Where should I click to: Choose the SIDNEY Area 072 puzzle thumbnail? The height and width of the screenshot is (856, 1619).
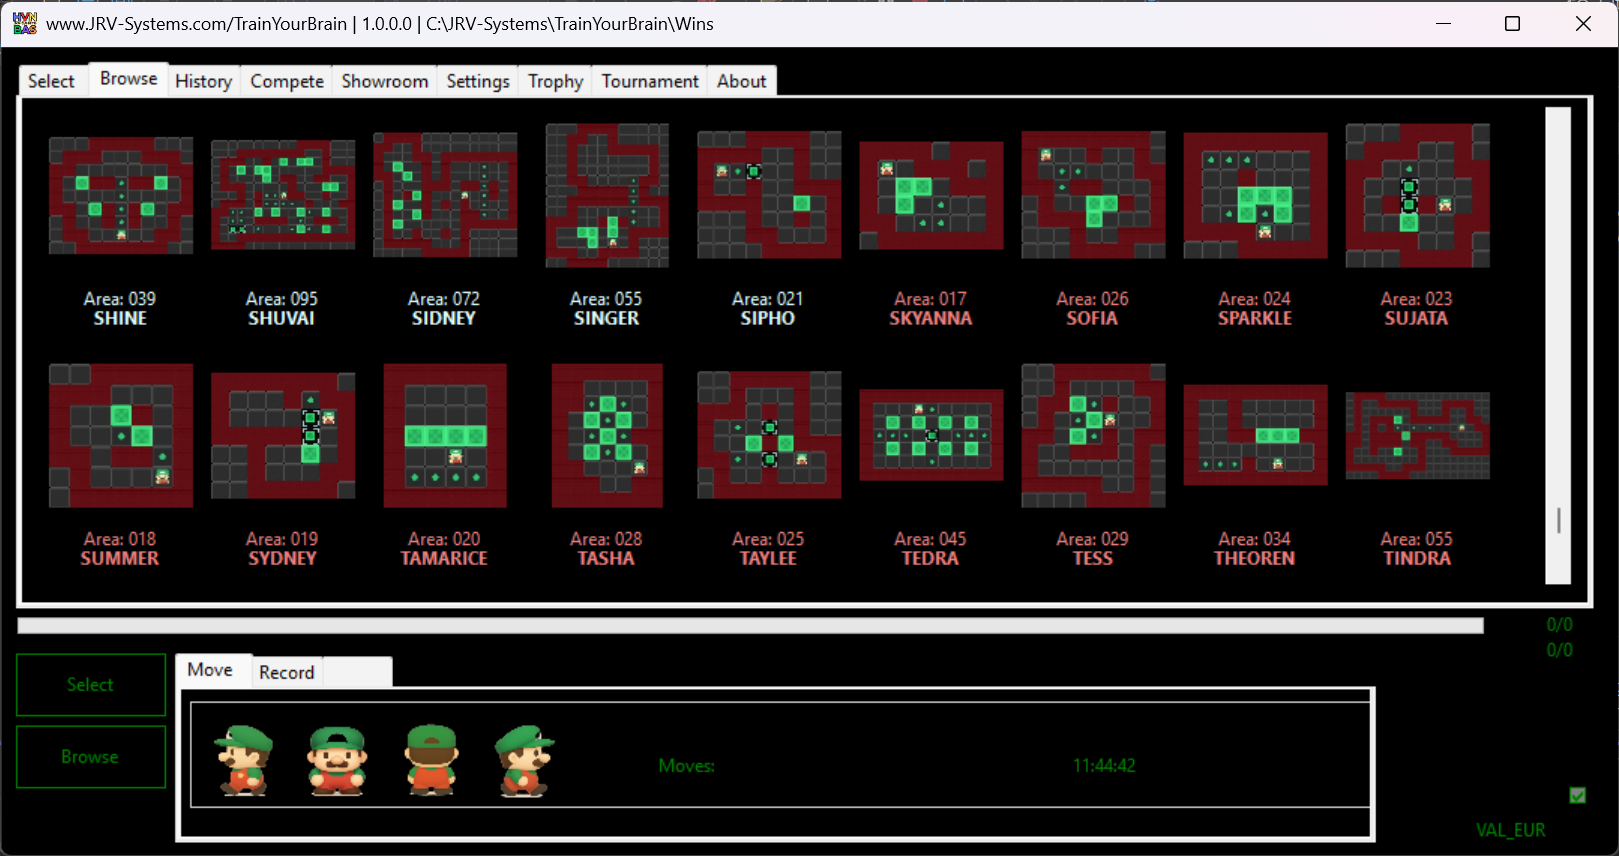pos(445,195)
